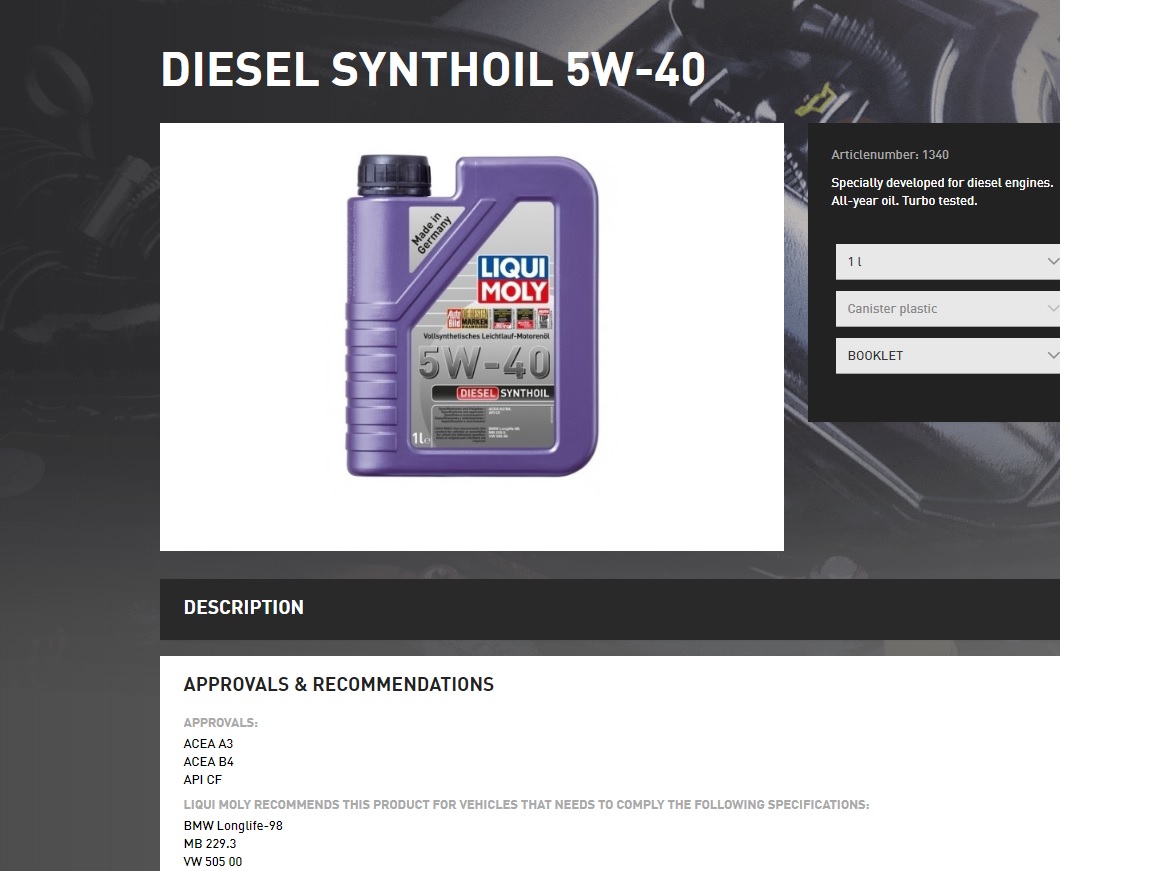Select the Approvals & Recommendations heading
This screenshot has width=1152, height=871.
[339, 684]
